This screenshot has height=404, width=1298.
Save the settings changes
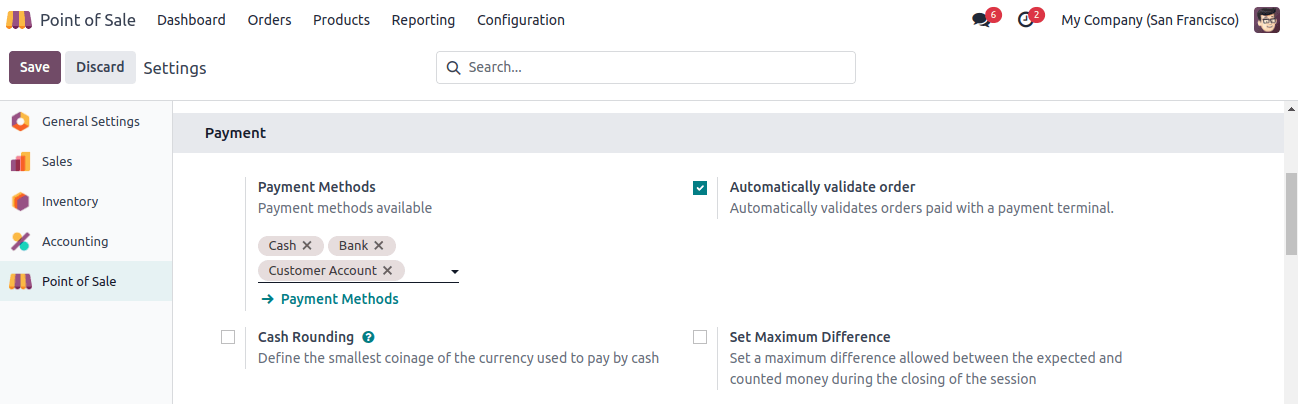[35, 67]
